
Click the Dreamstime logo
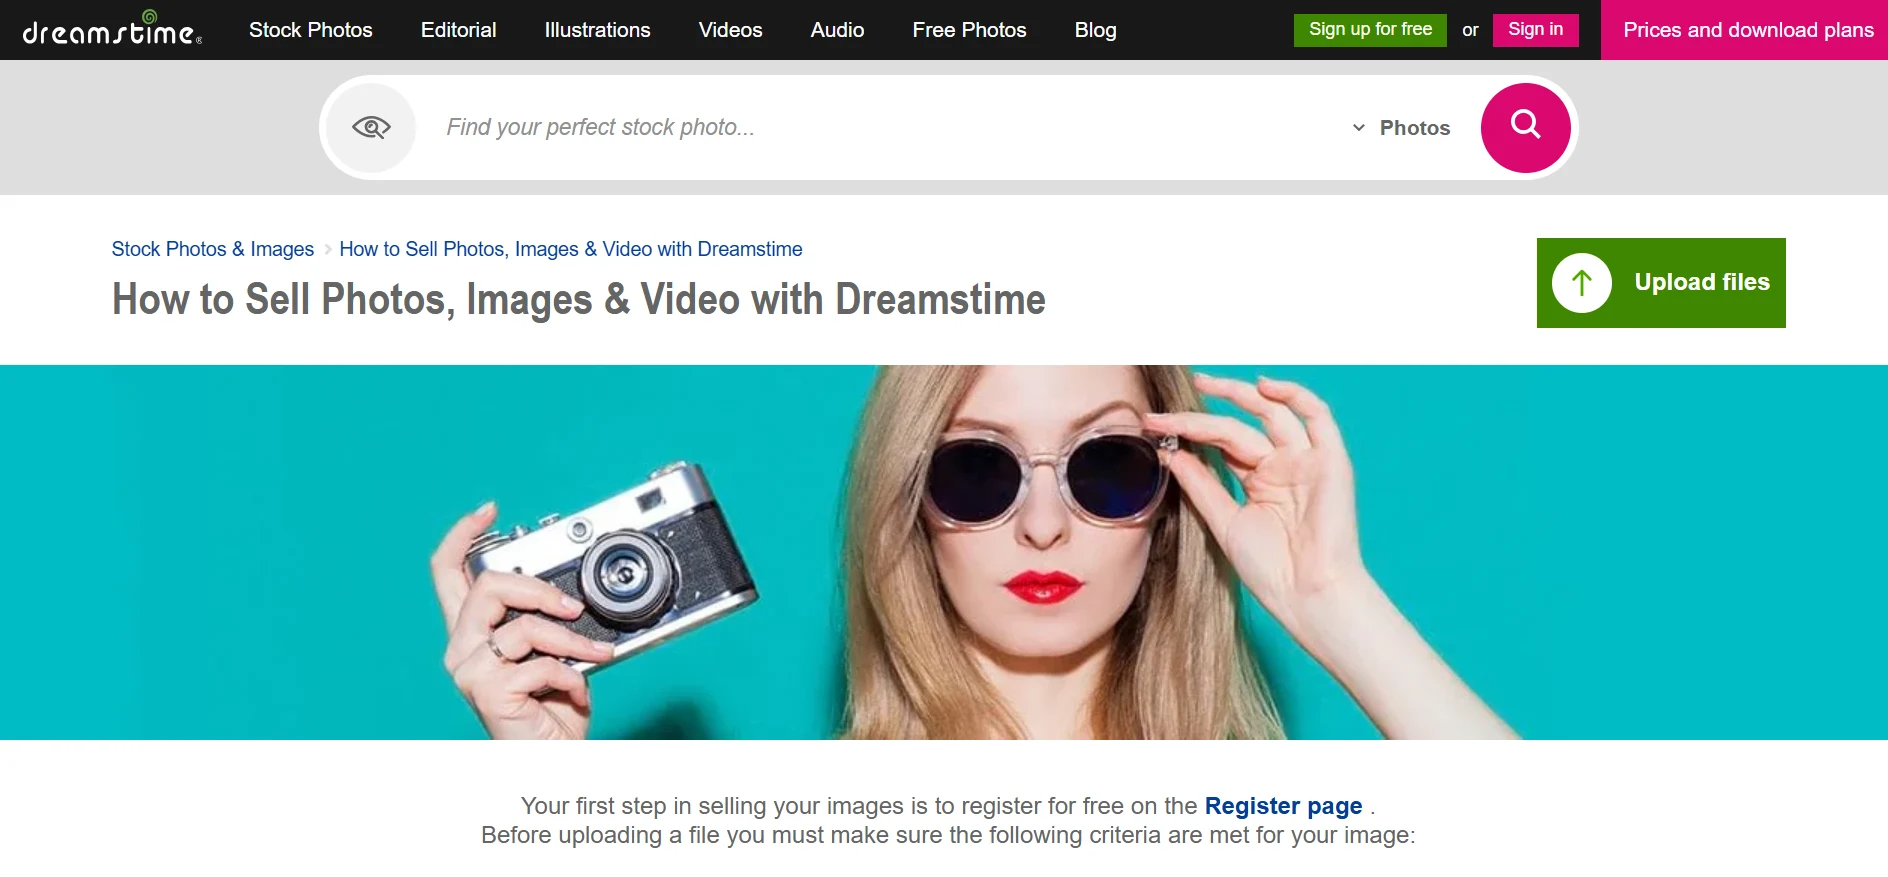pyautogui.click(x=112, y=29)
